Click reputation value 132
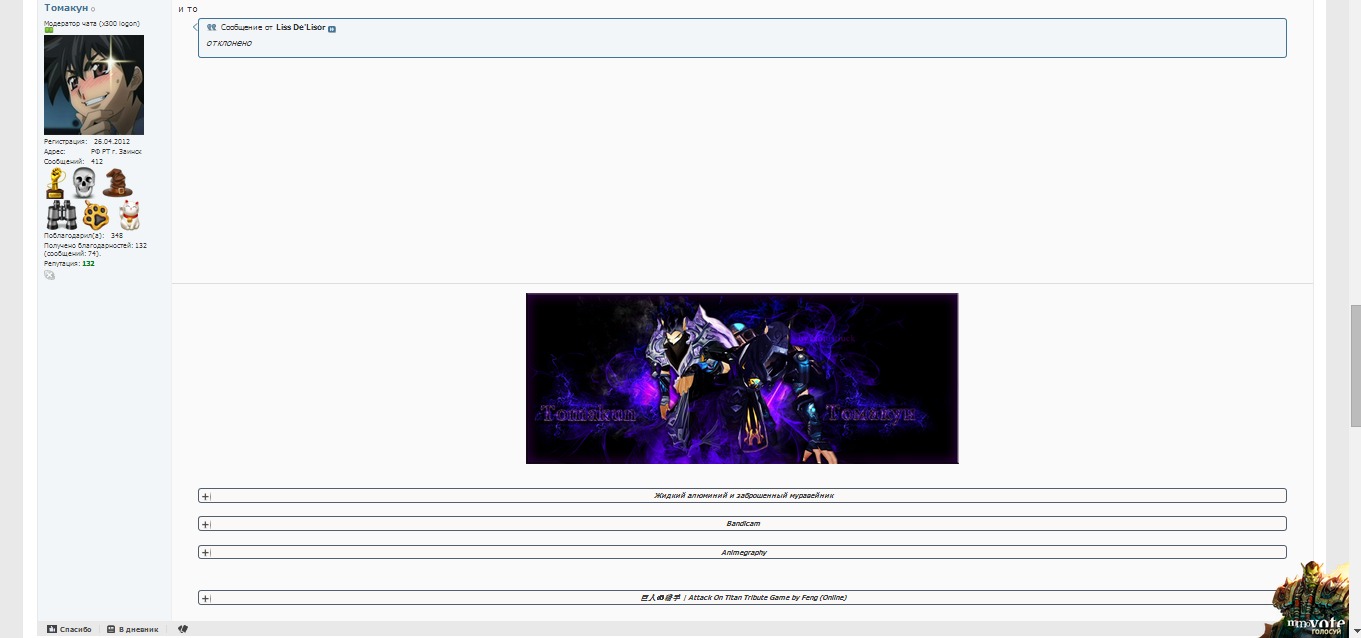Viewport: 1361px width, 638px height. 88,264
